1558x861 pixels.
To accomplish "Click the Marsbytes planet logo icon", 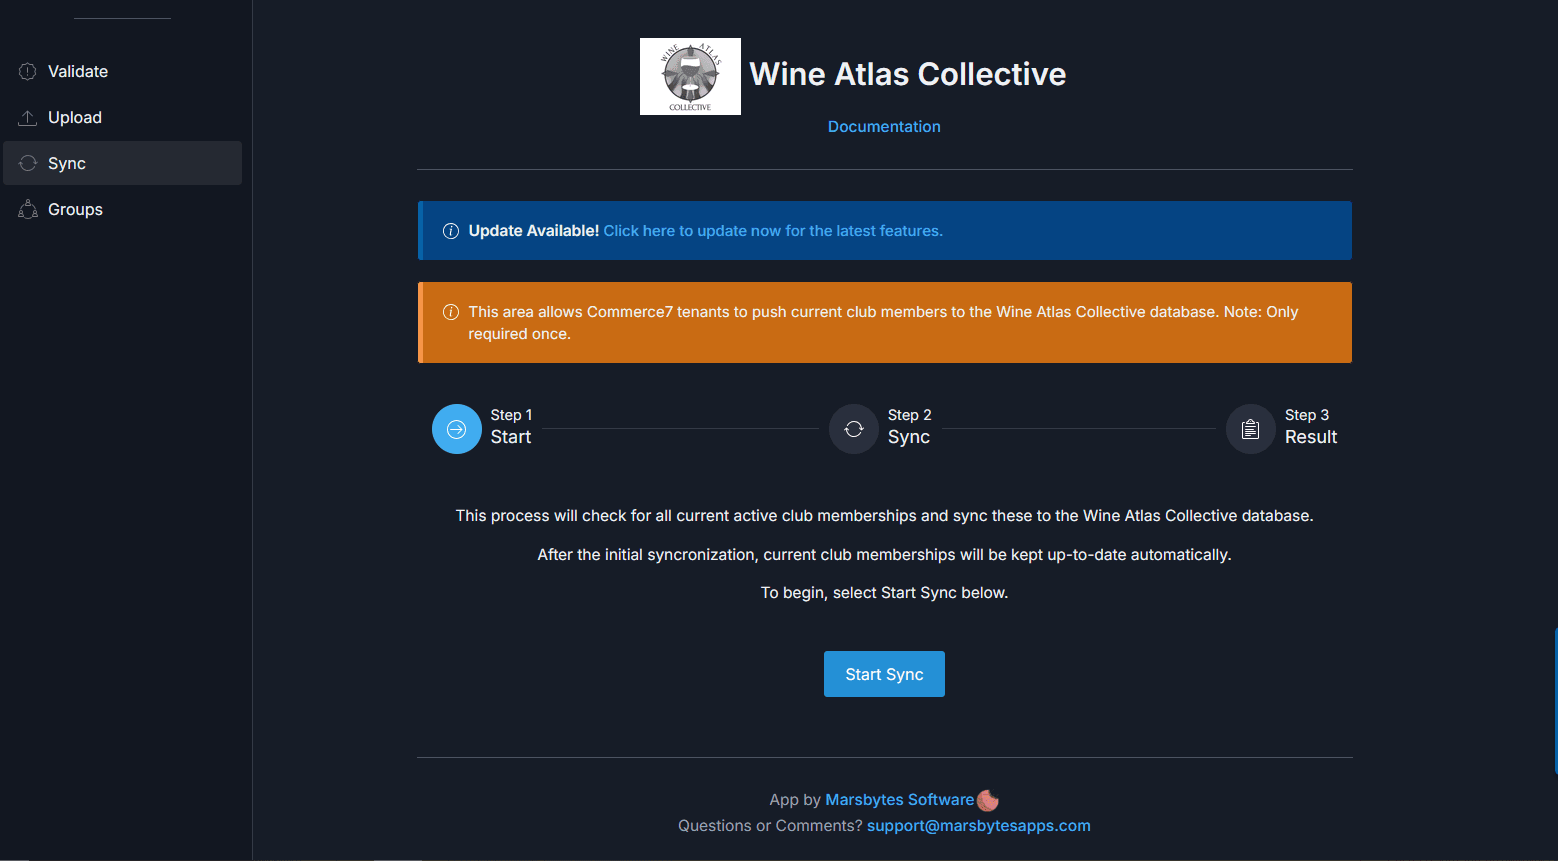I will click(988, 800).
